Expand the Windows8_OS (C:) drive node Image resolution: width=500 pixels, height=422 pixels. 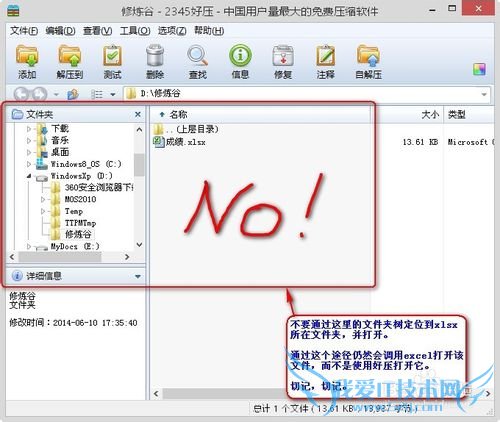coord(29,164)
